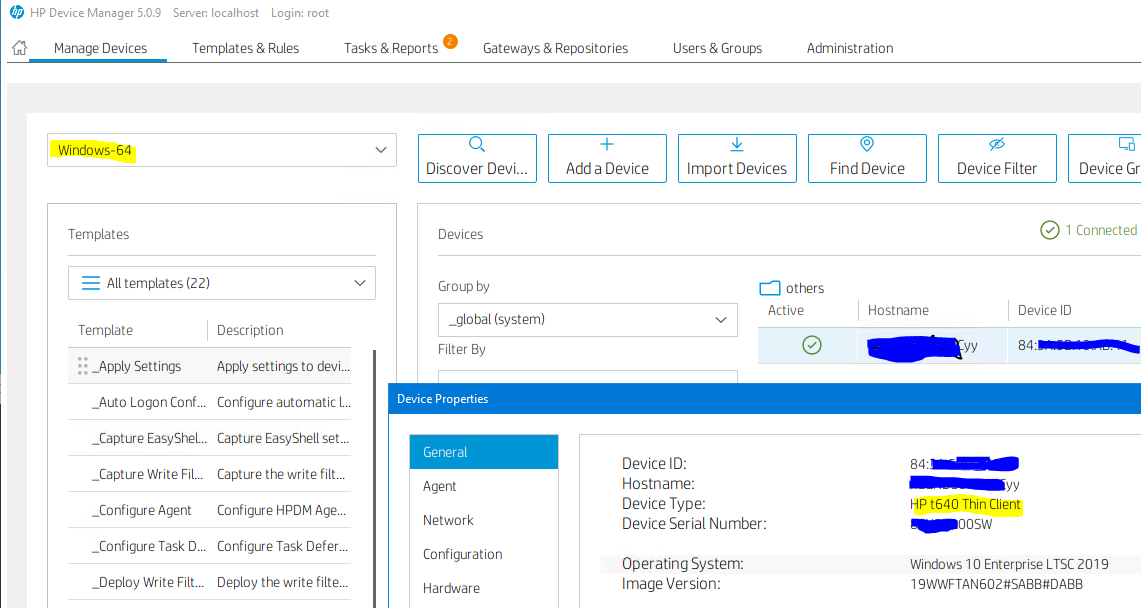This screenshot has height=608, width=1141.
Task: Click the Import Devices button
Action: click(x=737, y=158)
